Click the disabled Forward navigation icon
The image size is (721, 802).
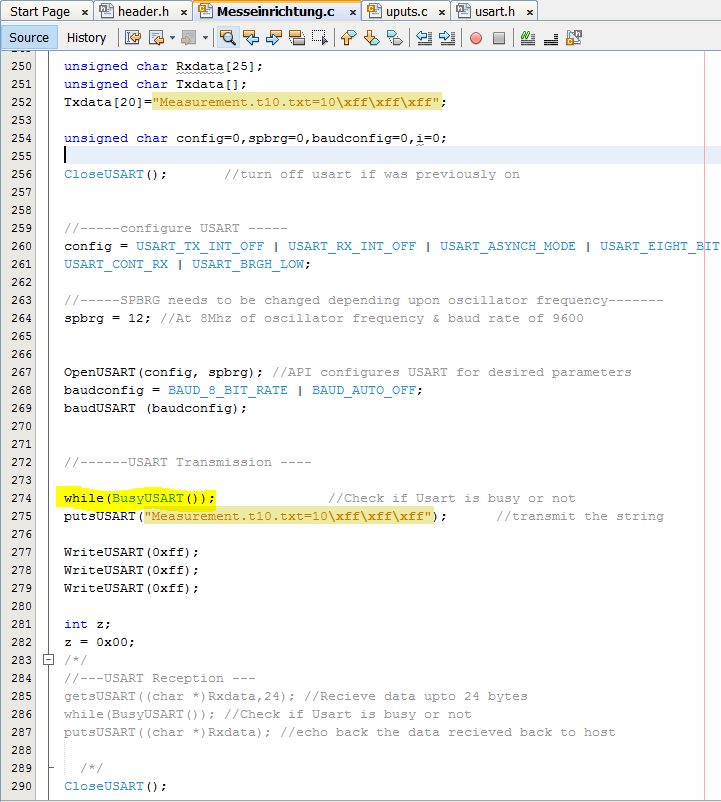coord(189,38)
